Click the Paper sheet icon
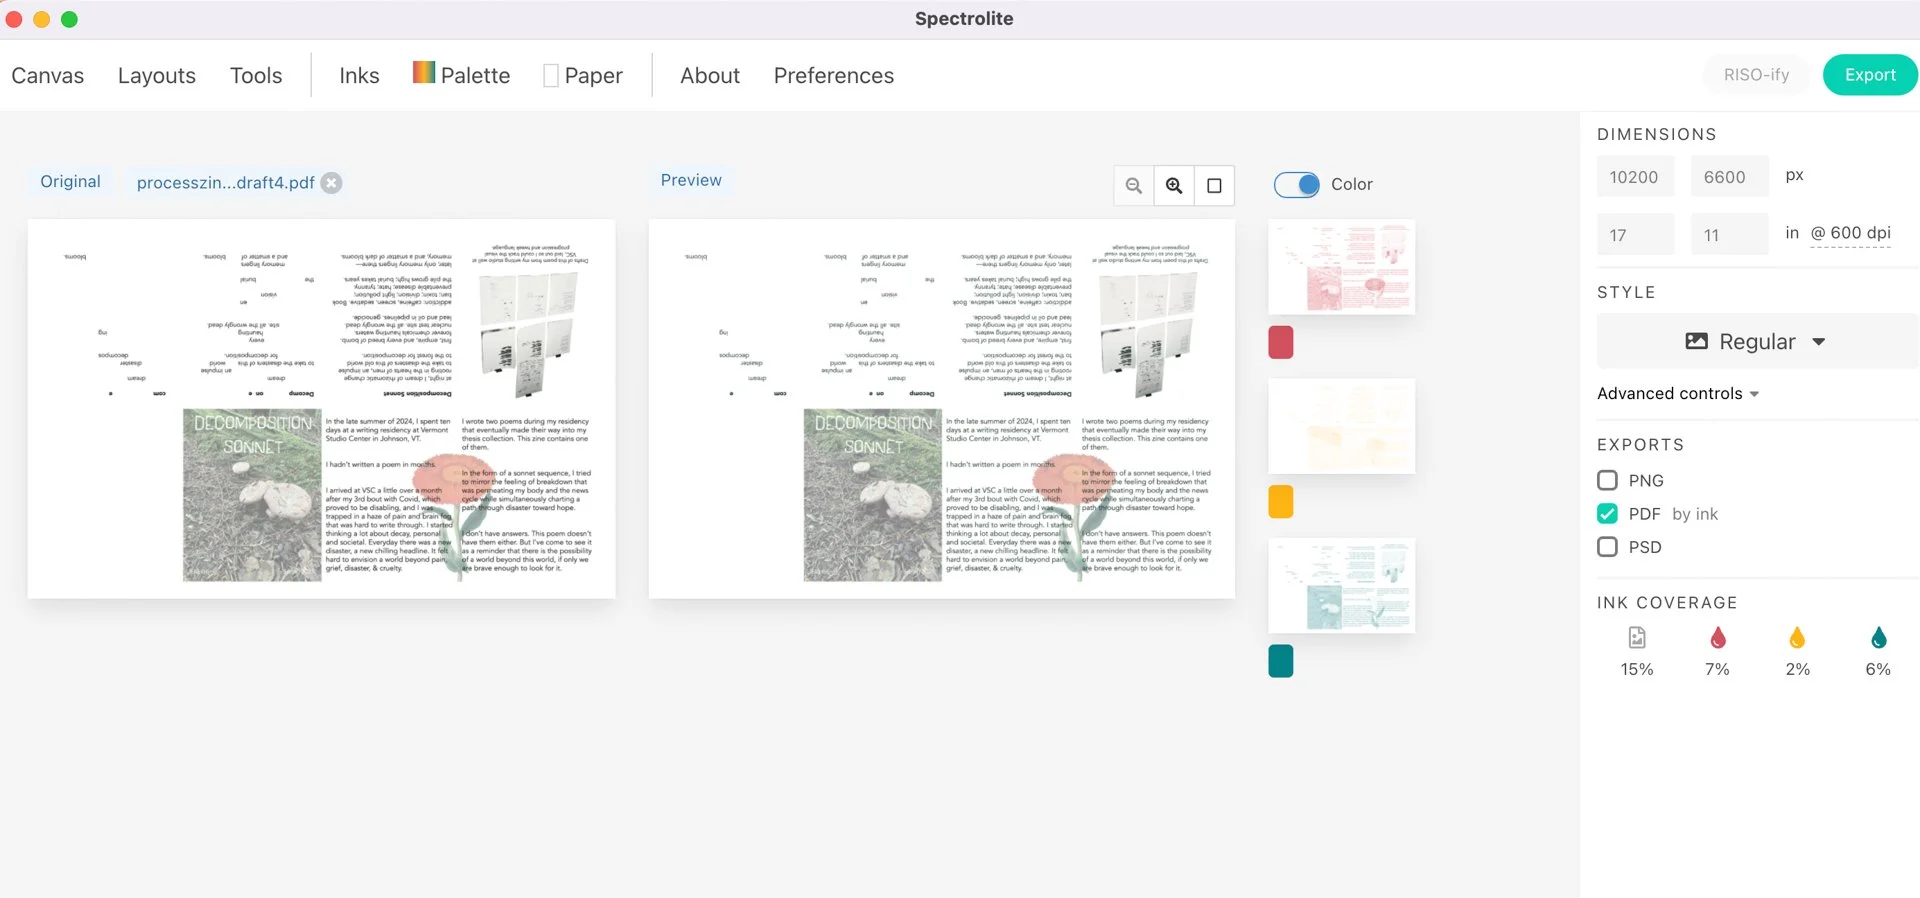This screenshot has height=898, width=1920. click(551, 76)
